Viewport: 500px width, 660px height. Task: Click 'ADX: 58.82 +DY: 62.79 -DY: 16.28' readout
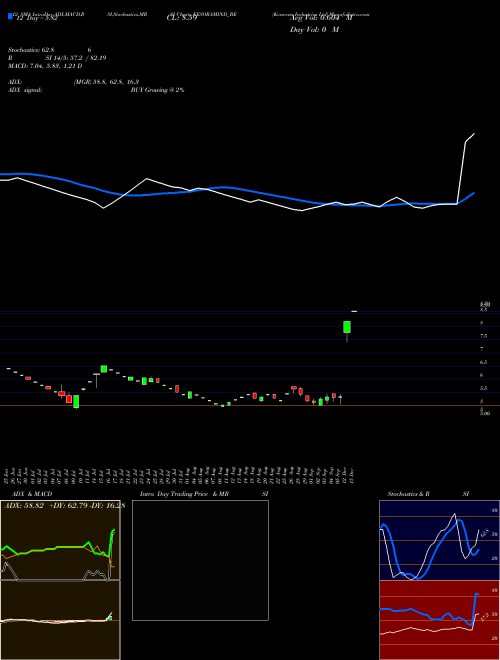pos(64,505)
